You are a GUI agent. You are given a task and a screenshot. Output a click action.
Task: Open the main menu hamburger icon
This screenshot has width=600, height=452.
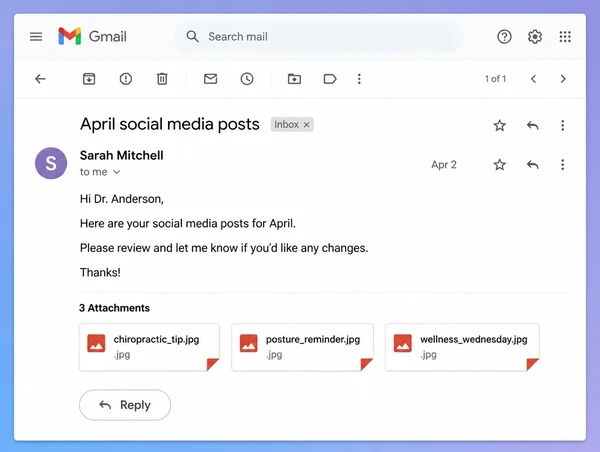(36, 37)
